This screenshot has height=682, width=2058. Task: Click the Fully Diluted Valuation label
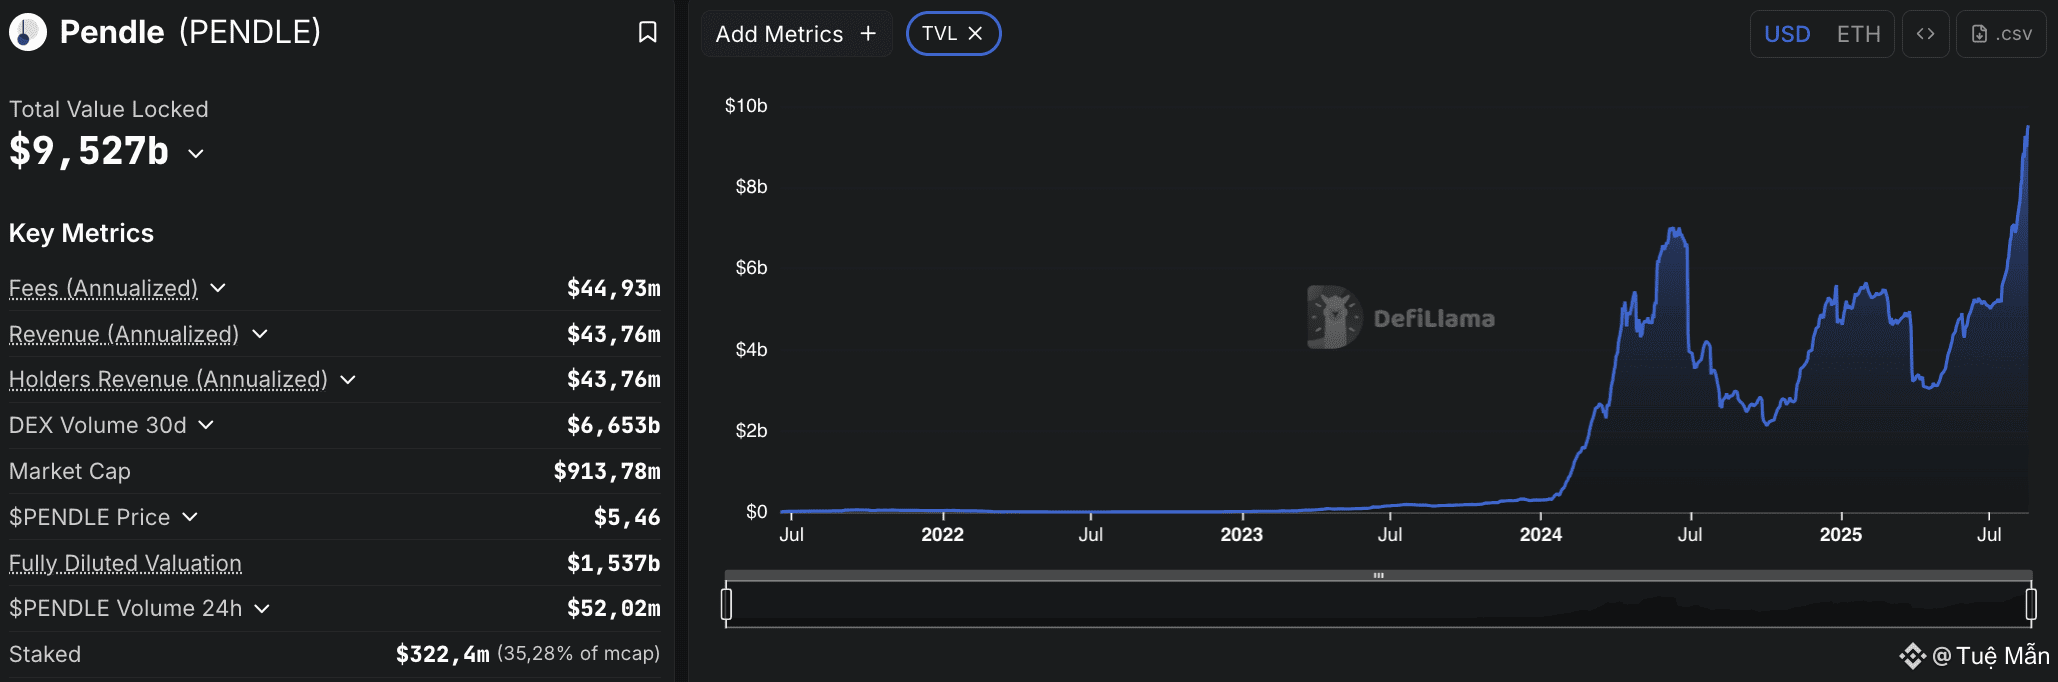click(125, 563)
